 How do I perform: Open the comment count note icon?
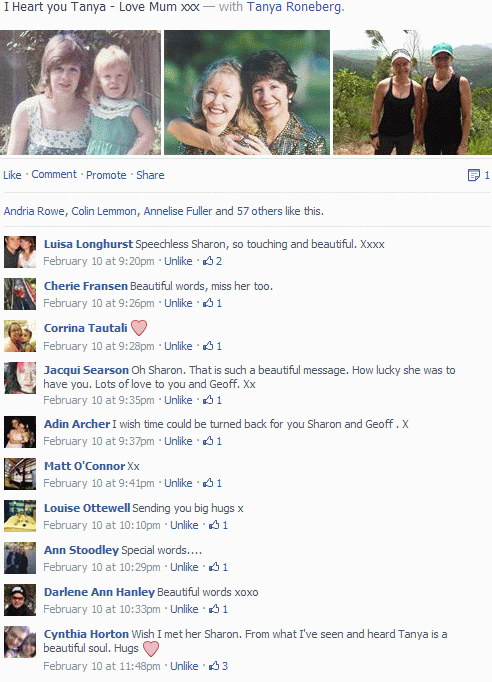[473, 175]
